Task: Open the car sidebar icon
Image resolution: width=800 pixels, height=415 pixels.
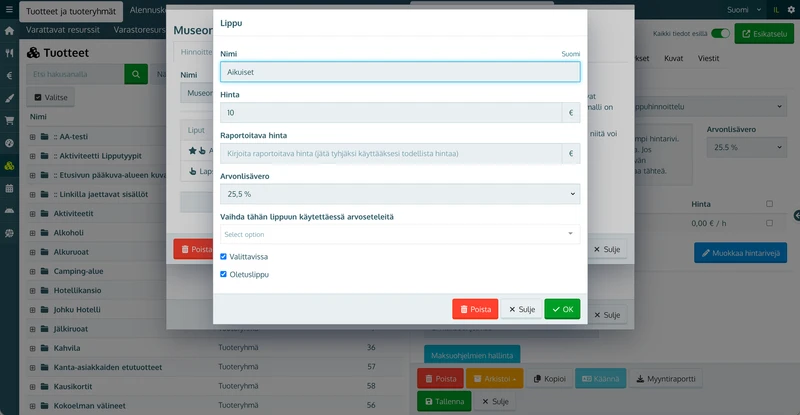Action: click(9, 210)
